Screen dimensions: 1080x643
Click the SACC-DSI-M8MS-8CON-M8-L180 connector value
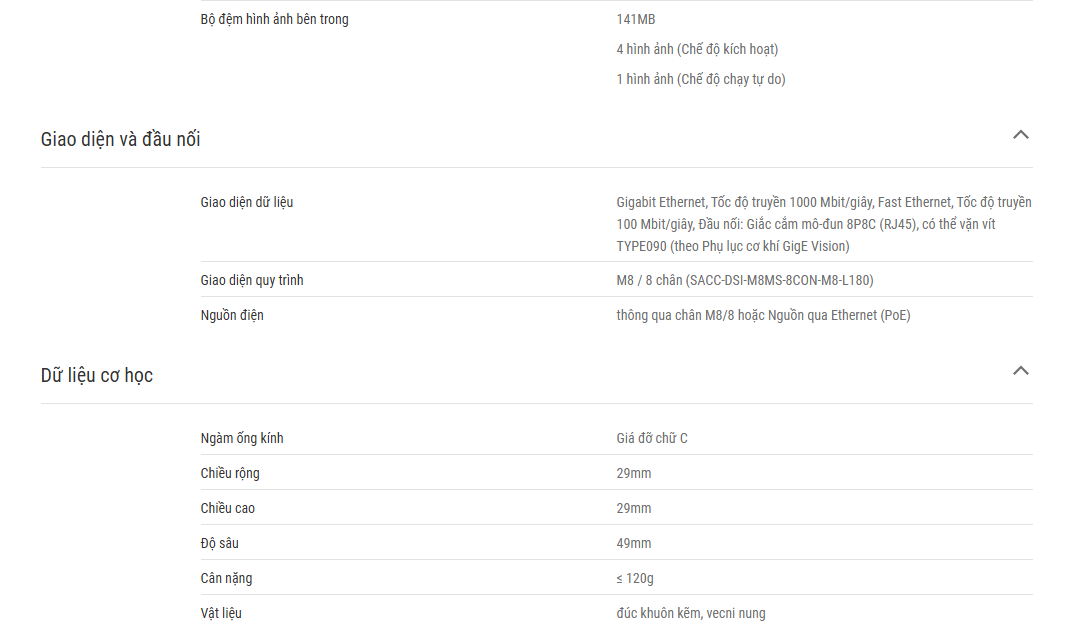(x=745, y=280)
